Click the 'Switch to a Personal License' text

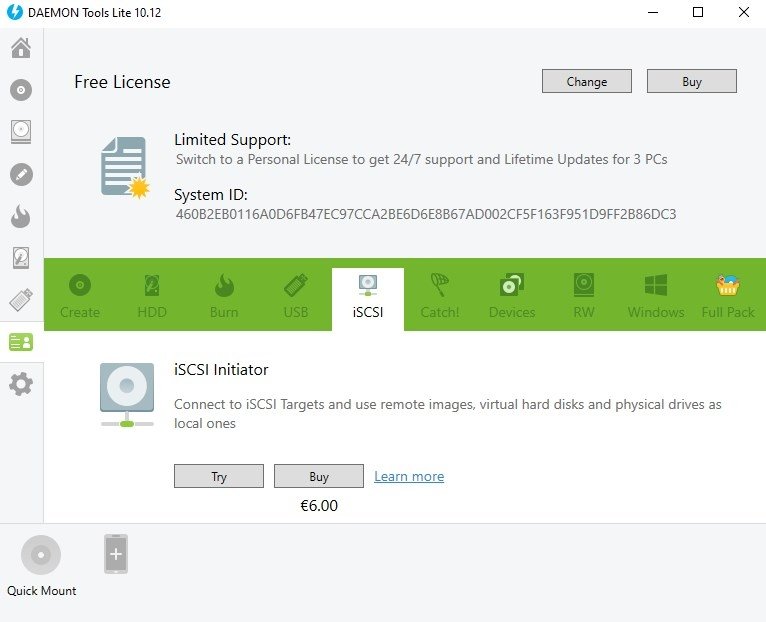click(x=422, y=159)
